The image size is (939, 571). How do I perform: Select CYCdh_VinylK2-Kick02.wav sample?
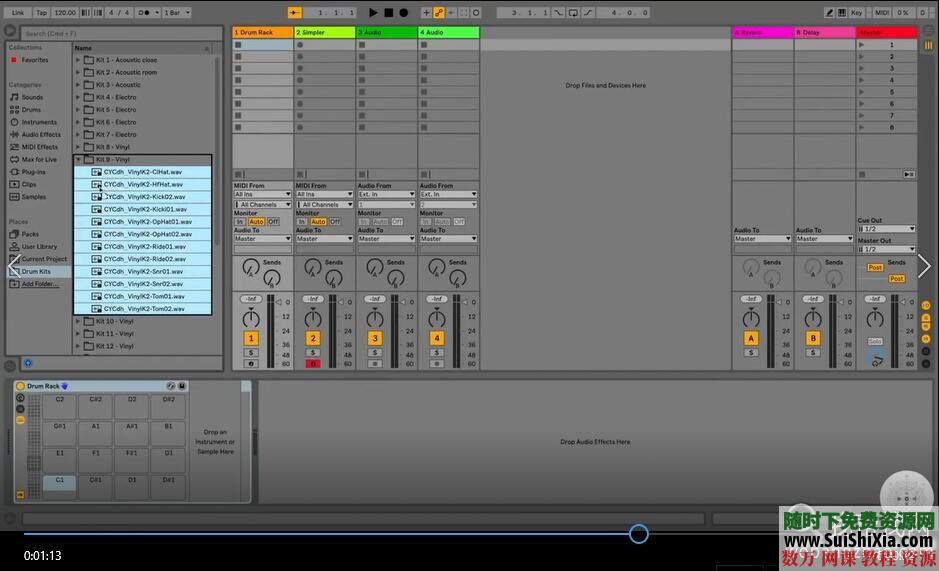143,197
